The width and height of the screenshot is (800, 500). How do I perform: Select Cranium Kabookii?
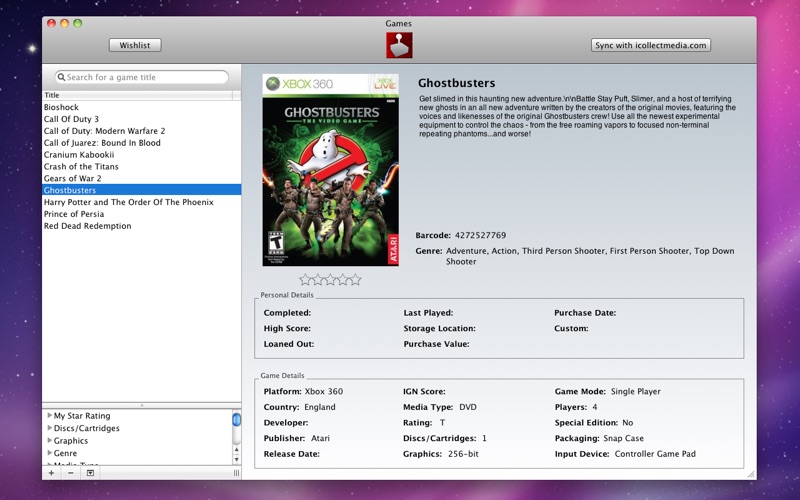pos(141,155)
